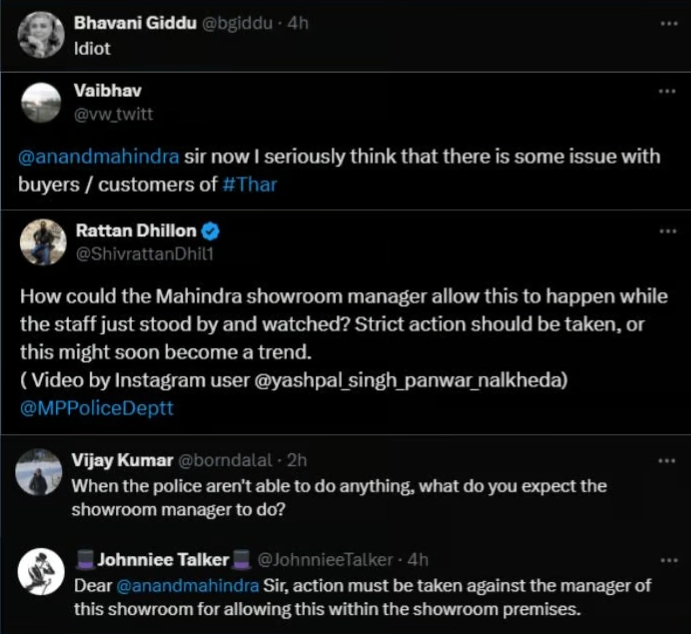Click the 4h timestamp on Johnniee Talker's reply

coord(418,559)
